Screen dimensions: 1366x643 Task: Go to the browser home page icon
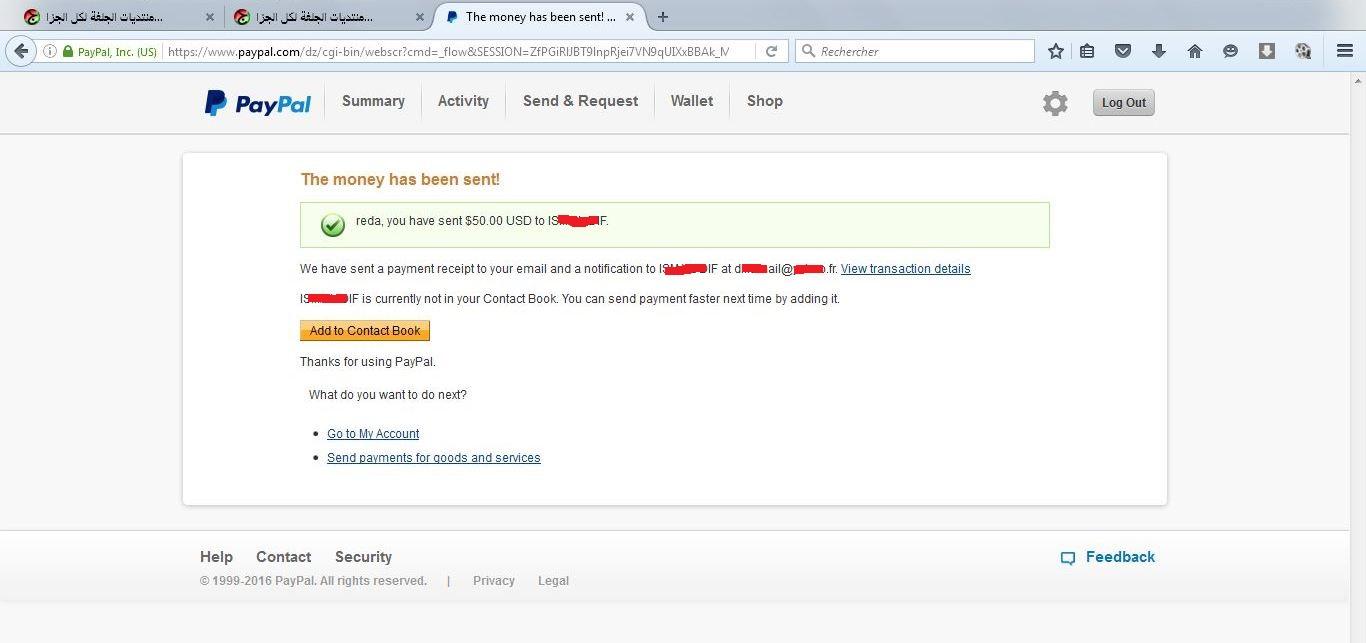point(1195,51)
